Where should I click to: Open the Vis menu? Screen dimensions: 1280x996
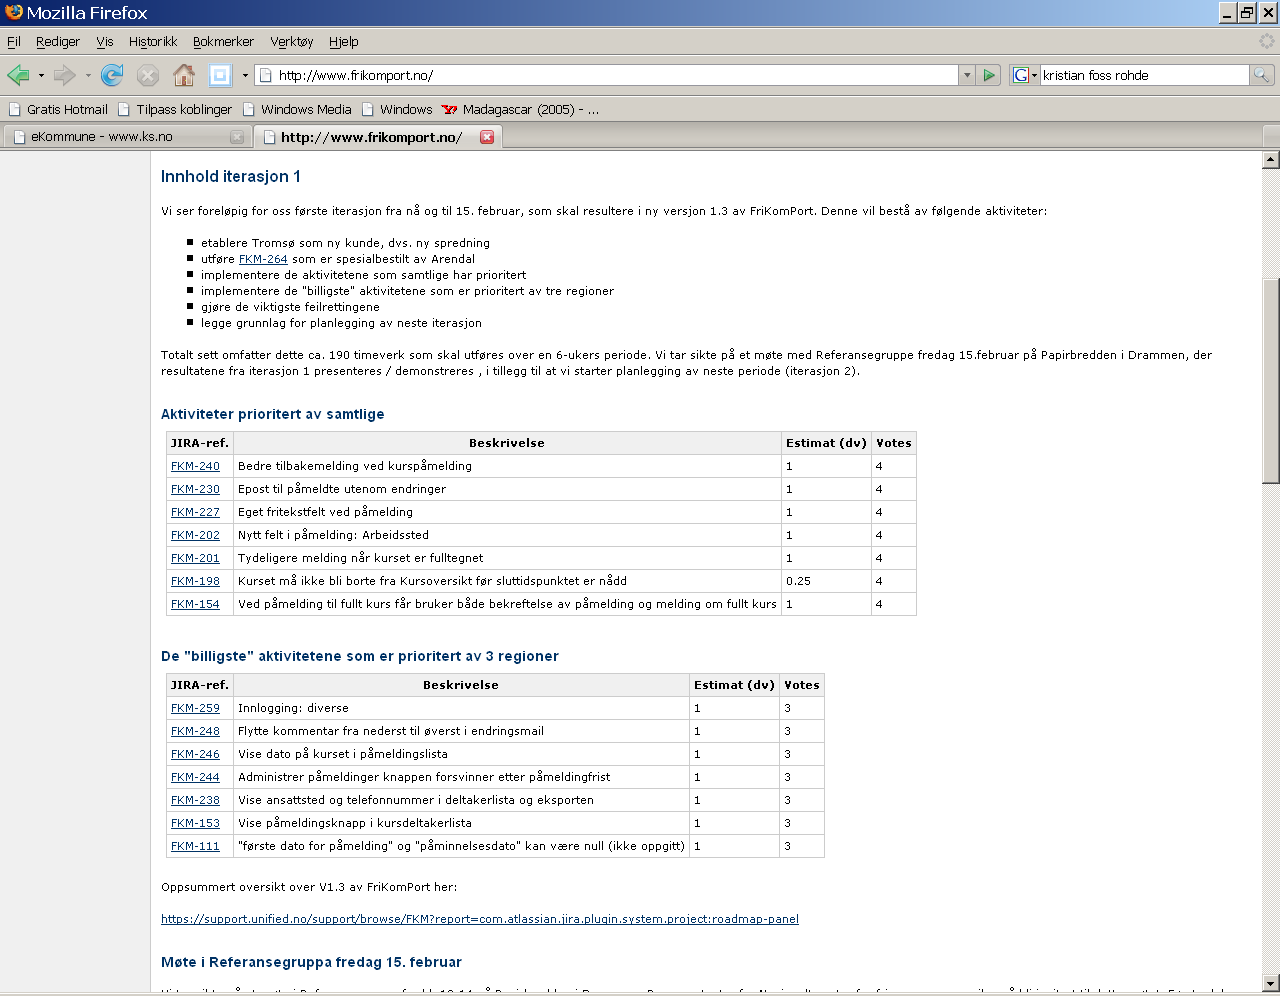(x=105, y=41)
